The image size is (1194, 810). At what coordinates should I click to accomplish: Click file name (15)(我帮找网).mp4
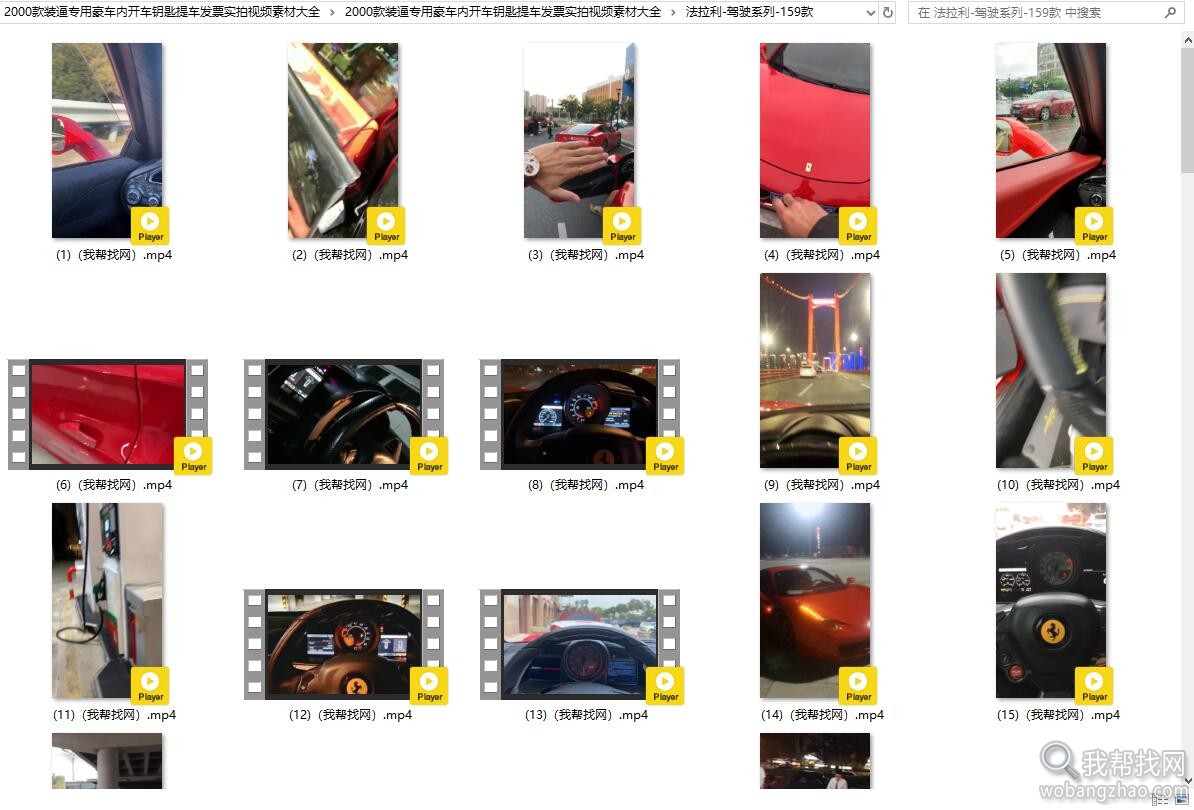pos(1058,715)
